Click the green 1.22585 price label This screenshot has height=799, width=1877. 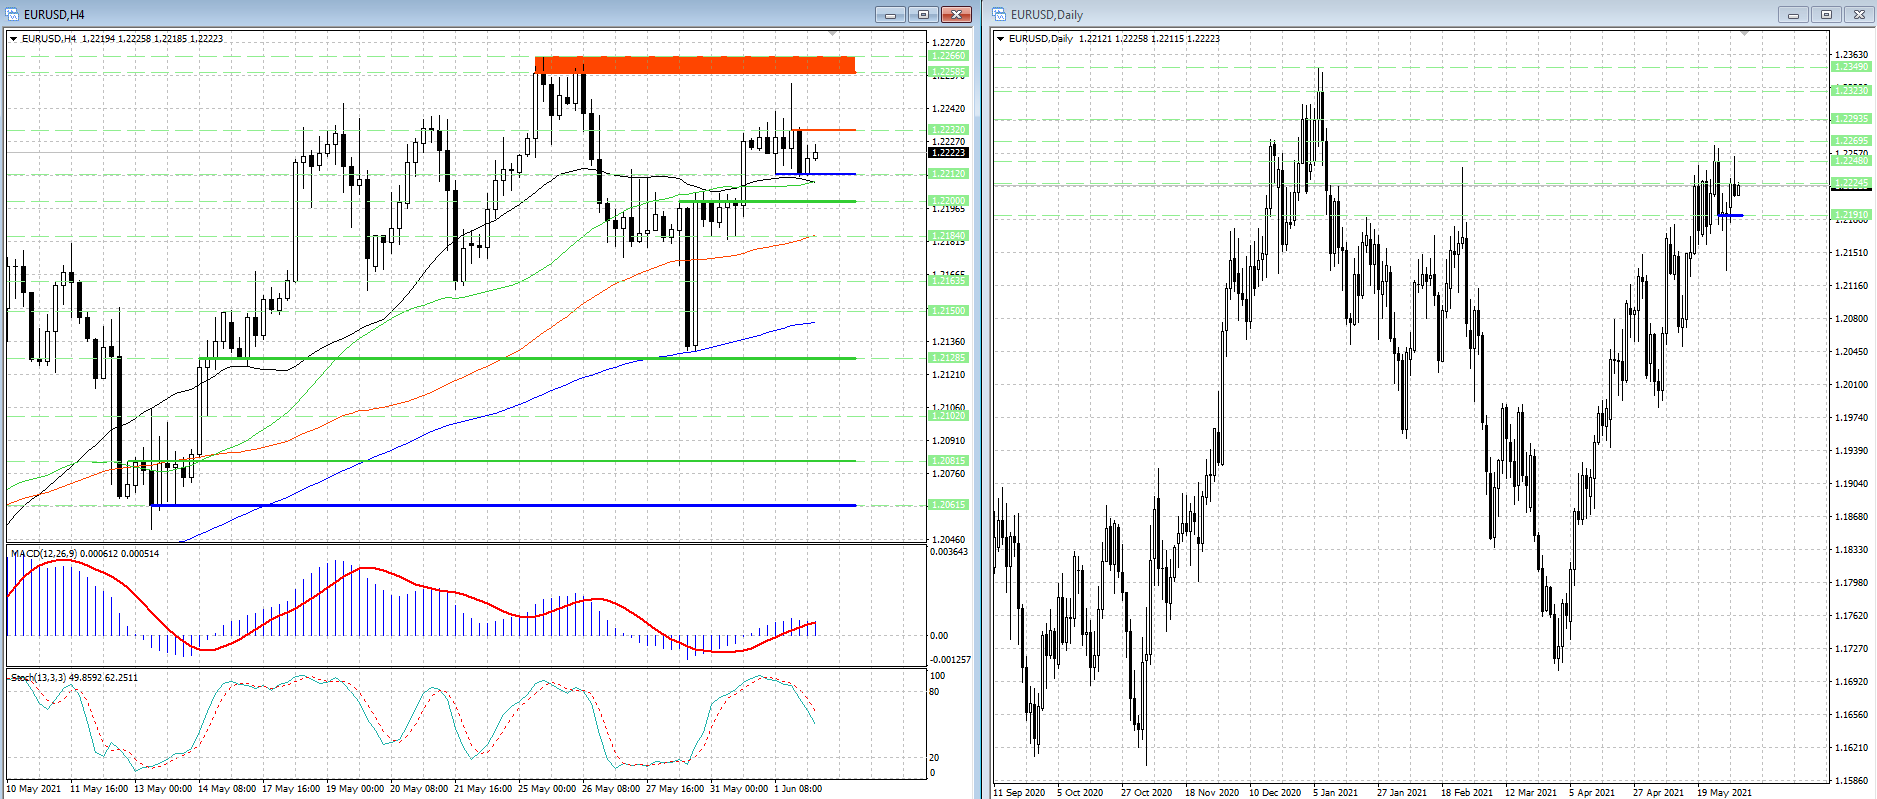(x=948, y=72)
